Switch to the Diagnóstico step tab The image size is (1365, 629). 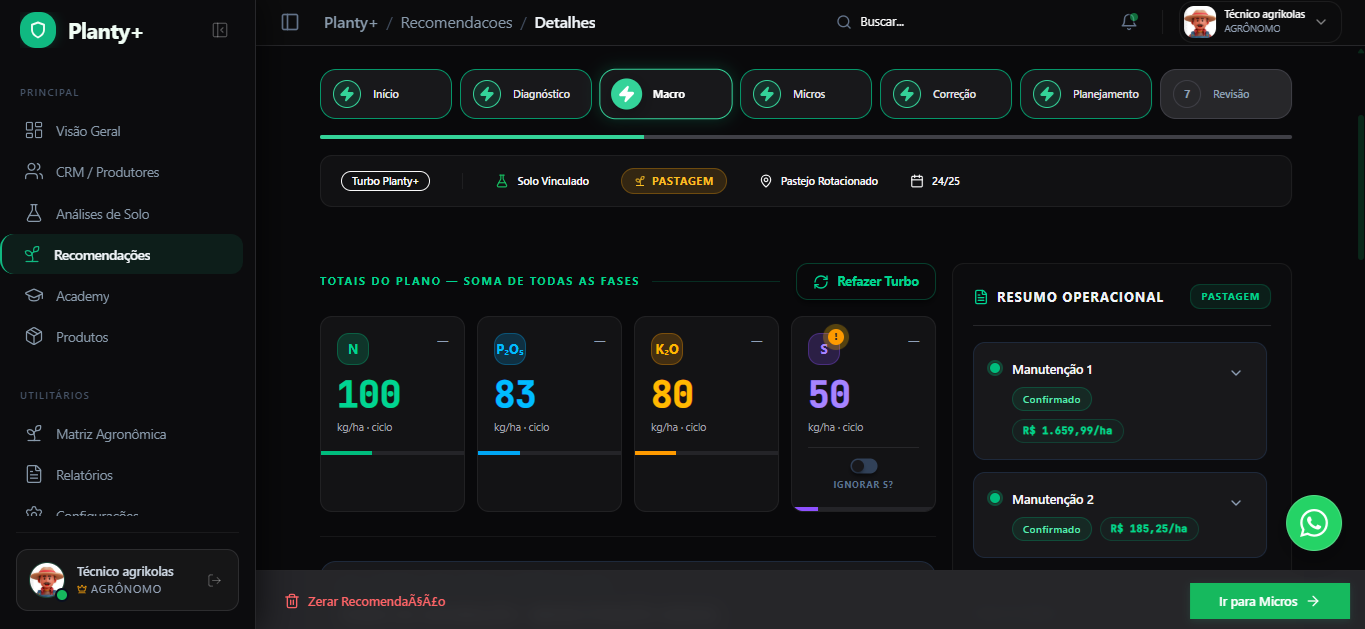[526, 94]
